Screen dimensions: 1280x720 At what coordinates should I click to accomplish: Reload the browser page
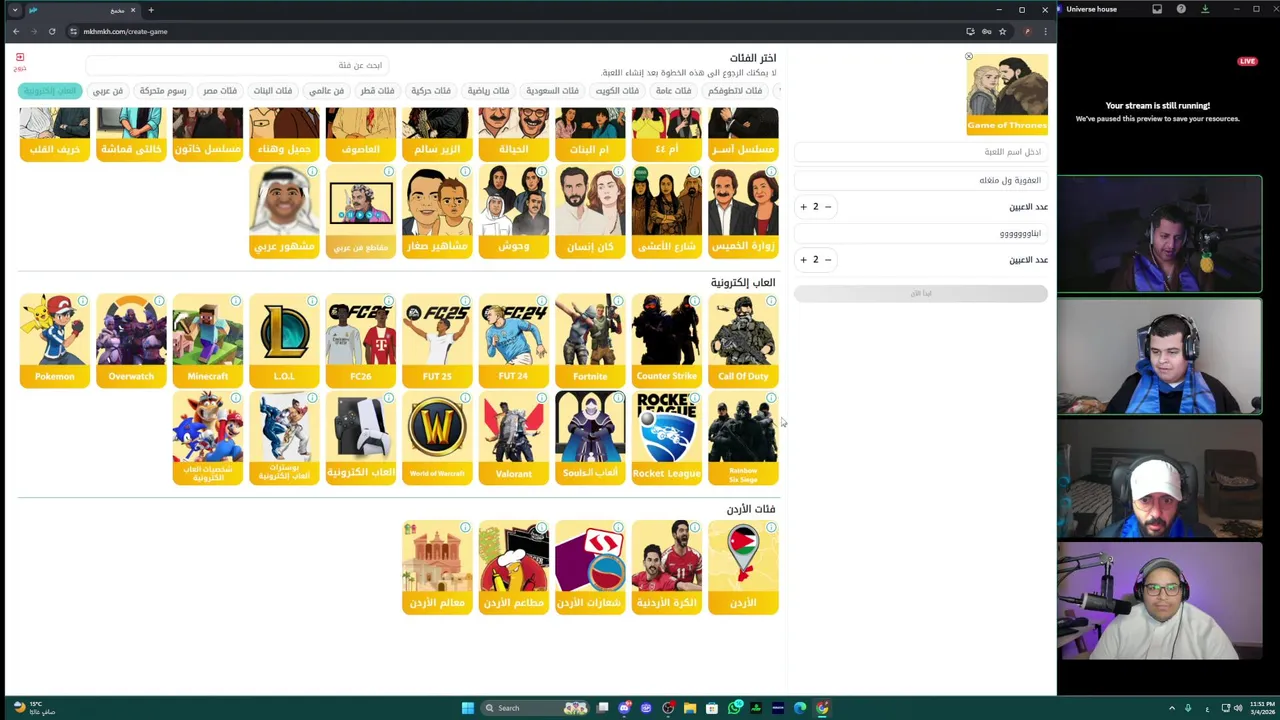pos(52,31)
